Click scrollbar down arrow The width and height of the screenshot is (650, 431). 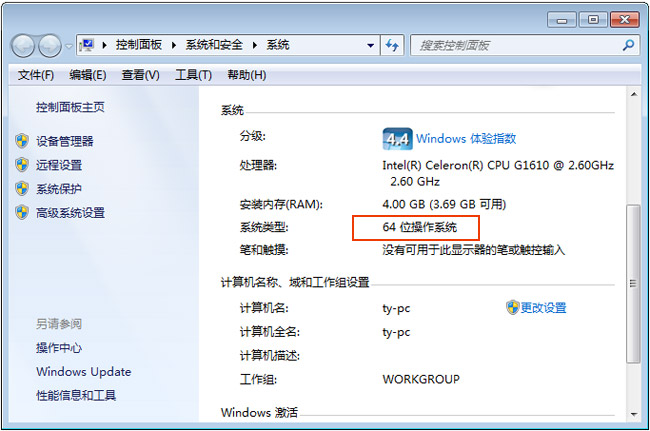tap(633, 414)
